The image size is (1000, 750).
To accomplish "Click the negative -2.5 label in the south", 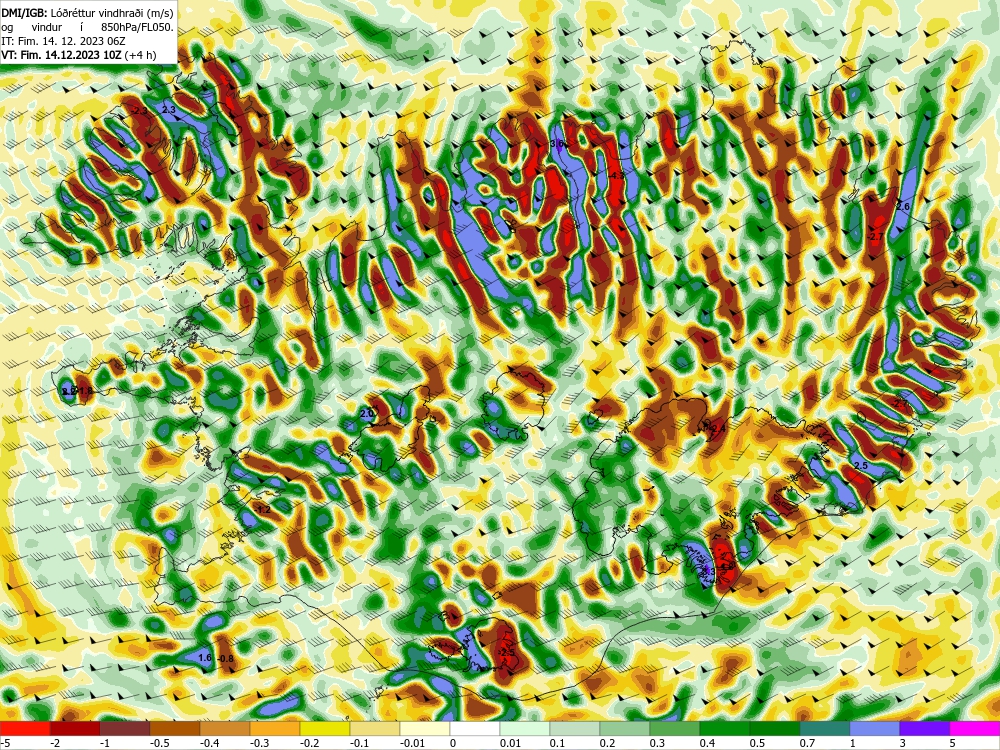I will point(506,653).
